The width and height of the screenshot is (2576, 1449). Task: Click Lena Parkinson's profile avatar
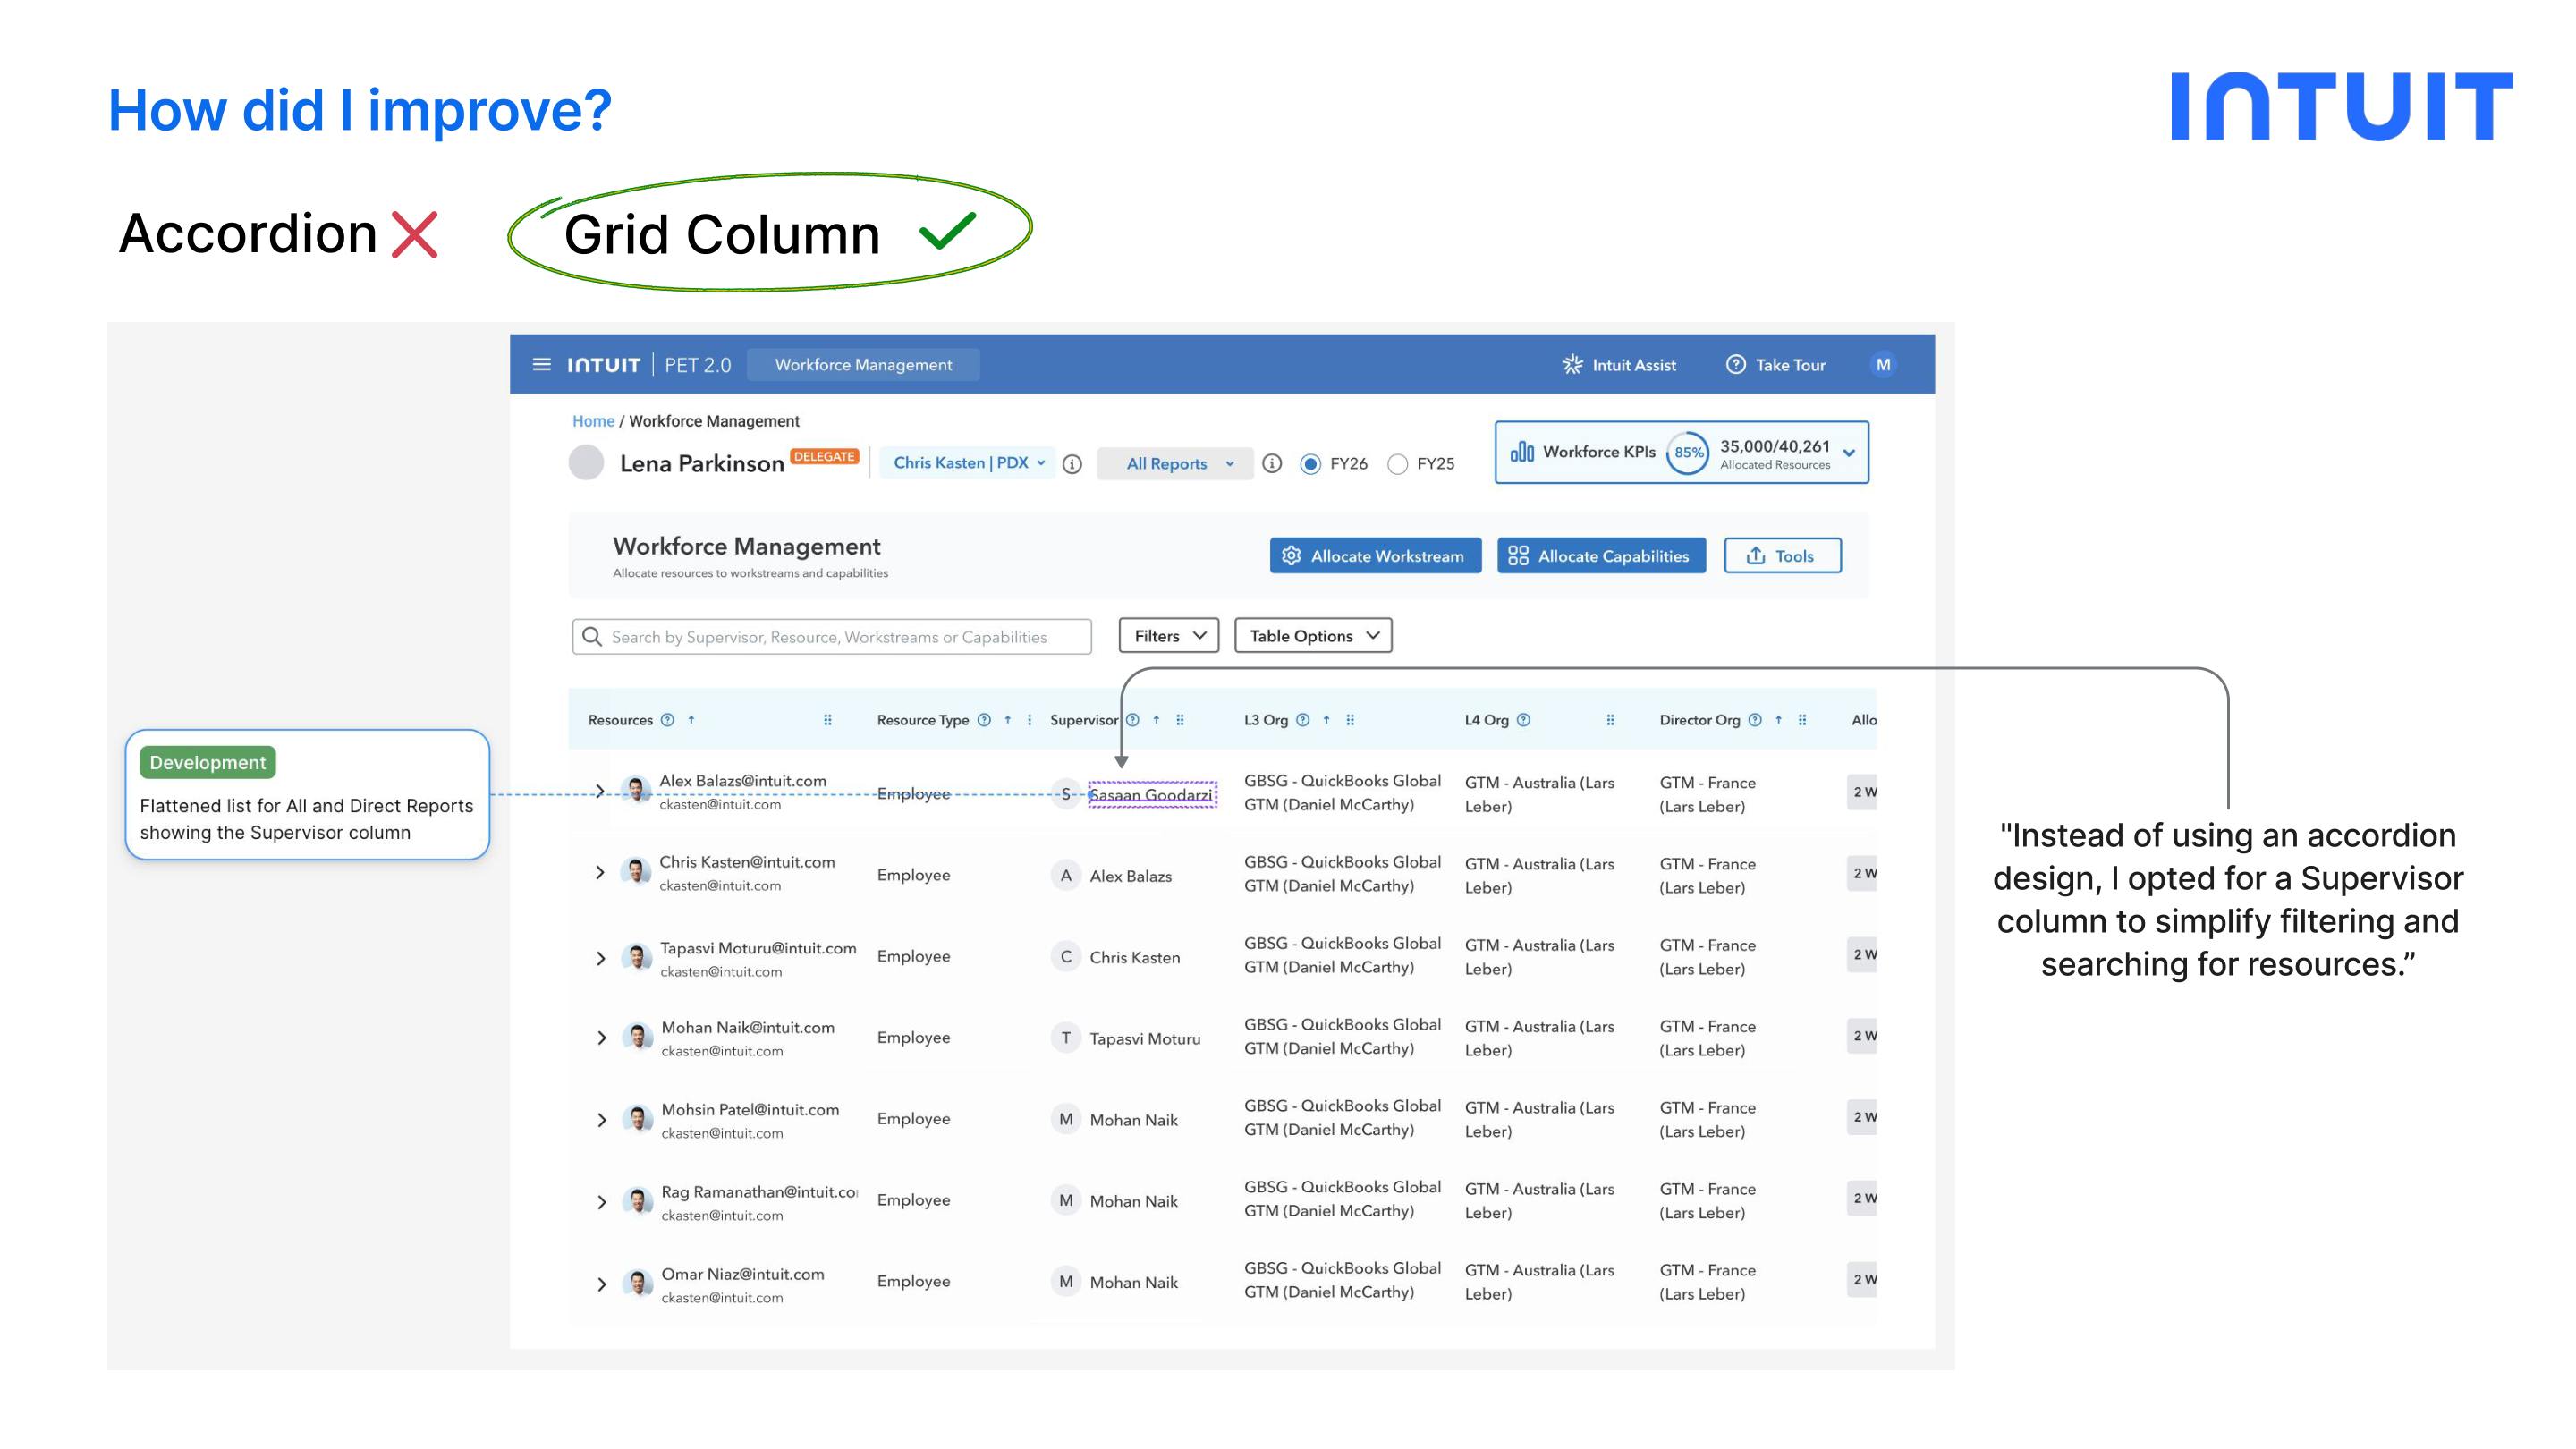pos(586,462)
